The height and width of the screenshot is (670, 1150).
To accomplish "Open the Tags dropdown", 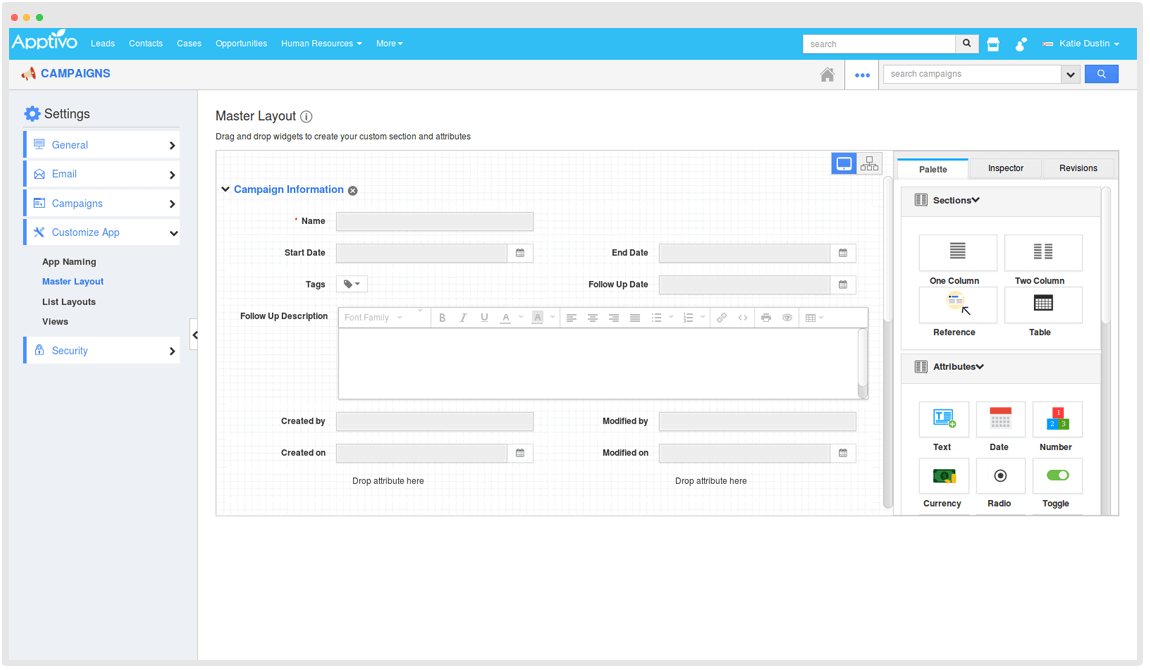I will click(352, 284).
